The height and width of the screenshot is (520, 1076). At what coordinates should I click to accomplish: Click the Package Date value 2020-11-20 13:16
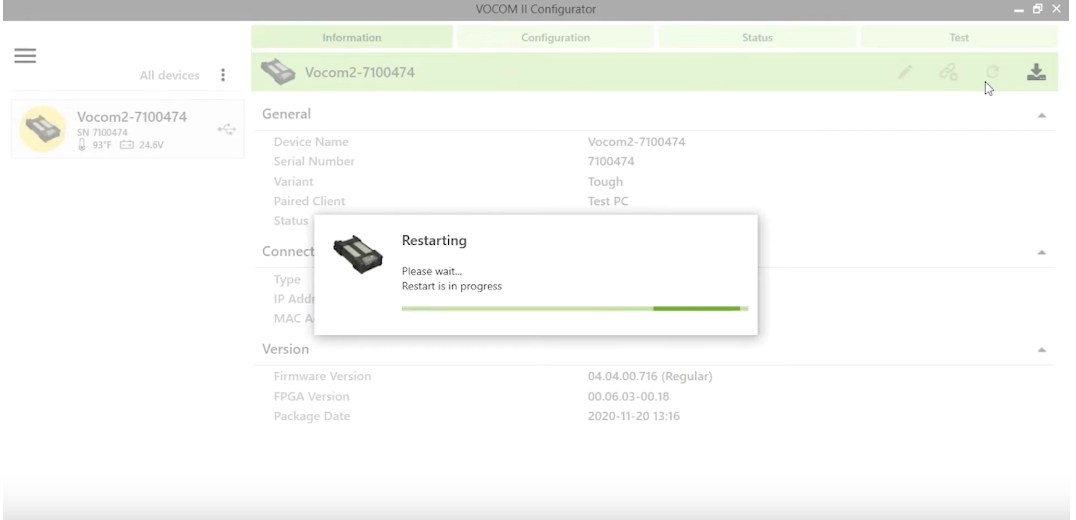pyautogui.click(x=633, y=416)
